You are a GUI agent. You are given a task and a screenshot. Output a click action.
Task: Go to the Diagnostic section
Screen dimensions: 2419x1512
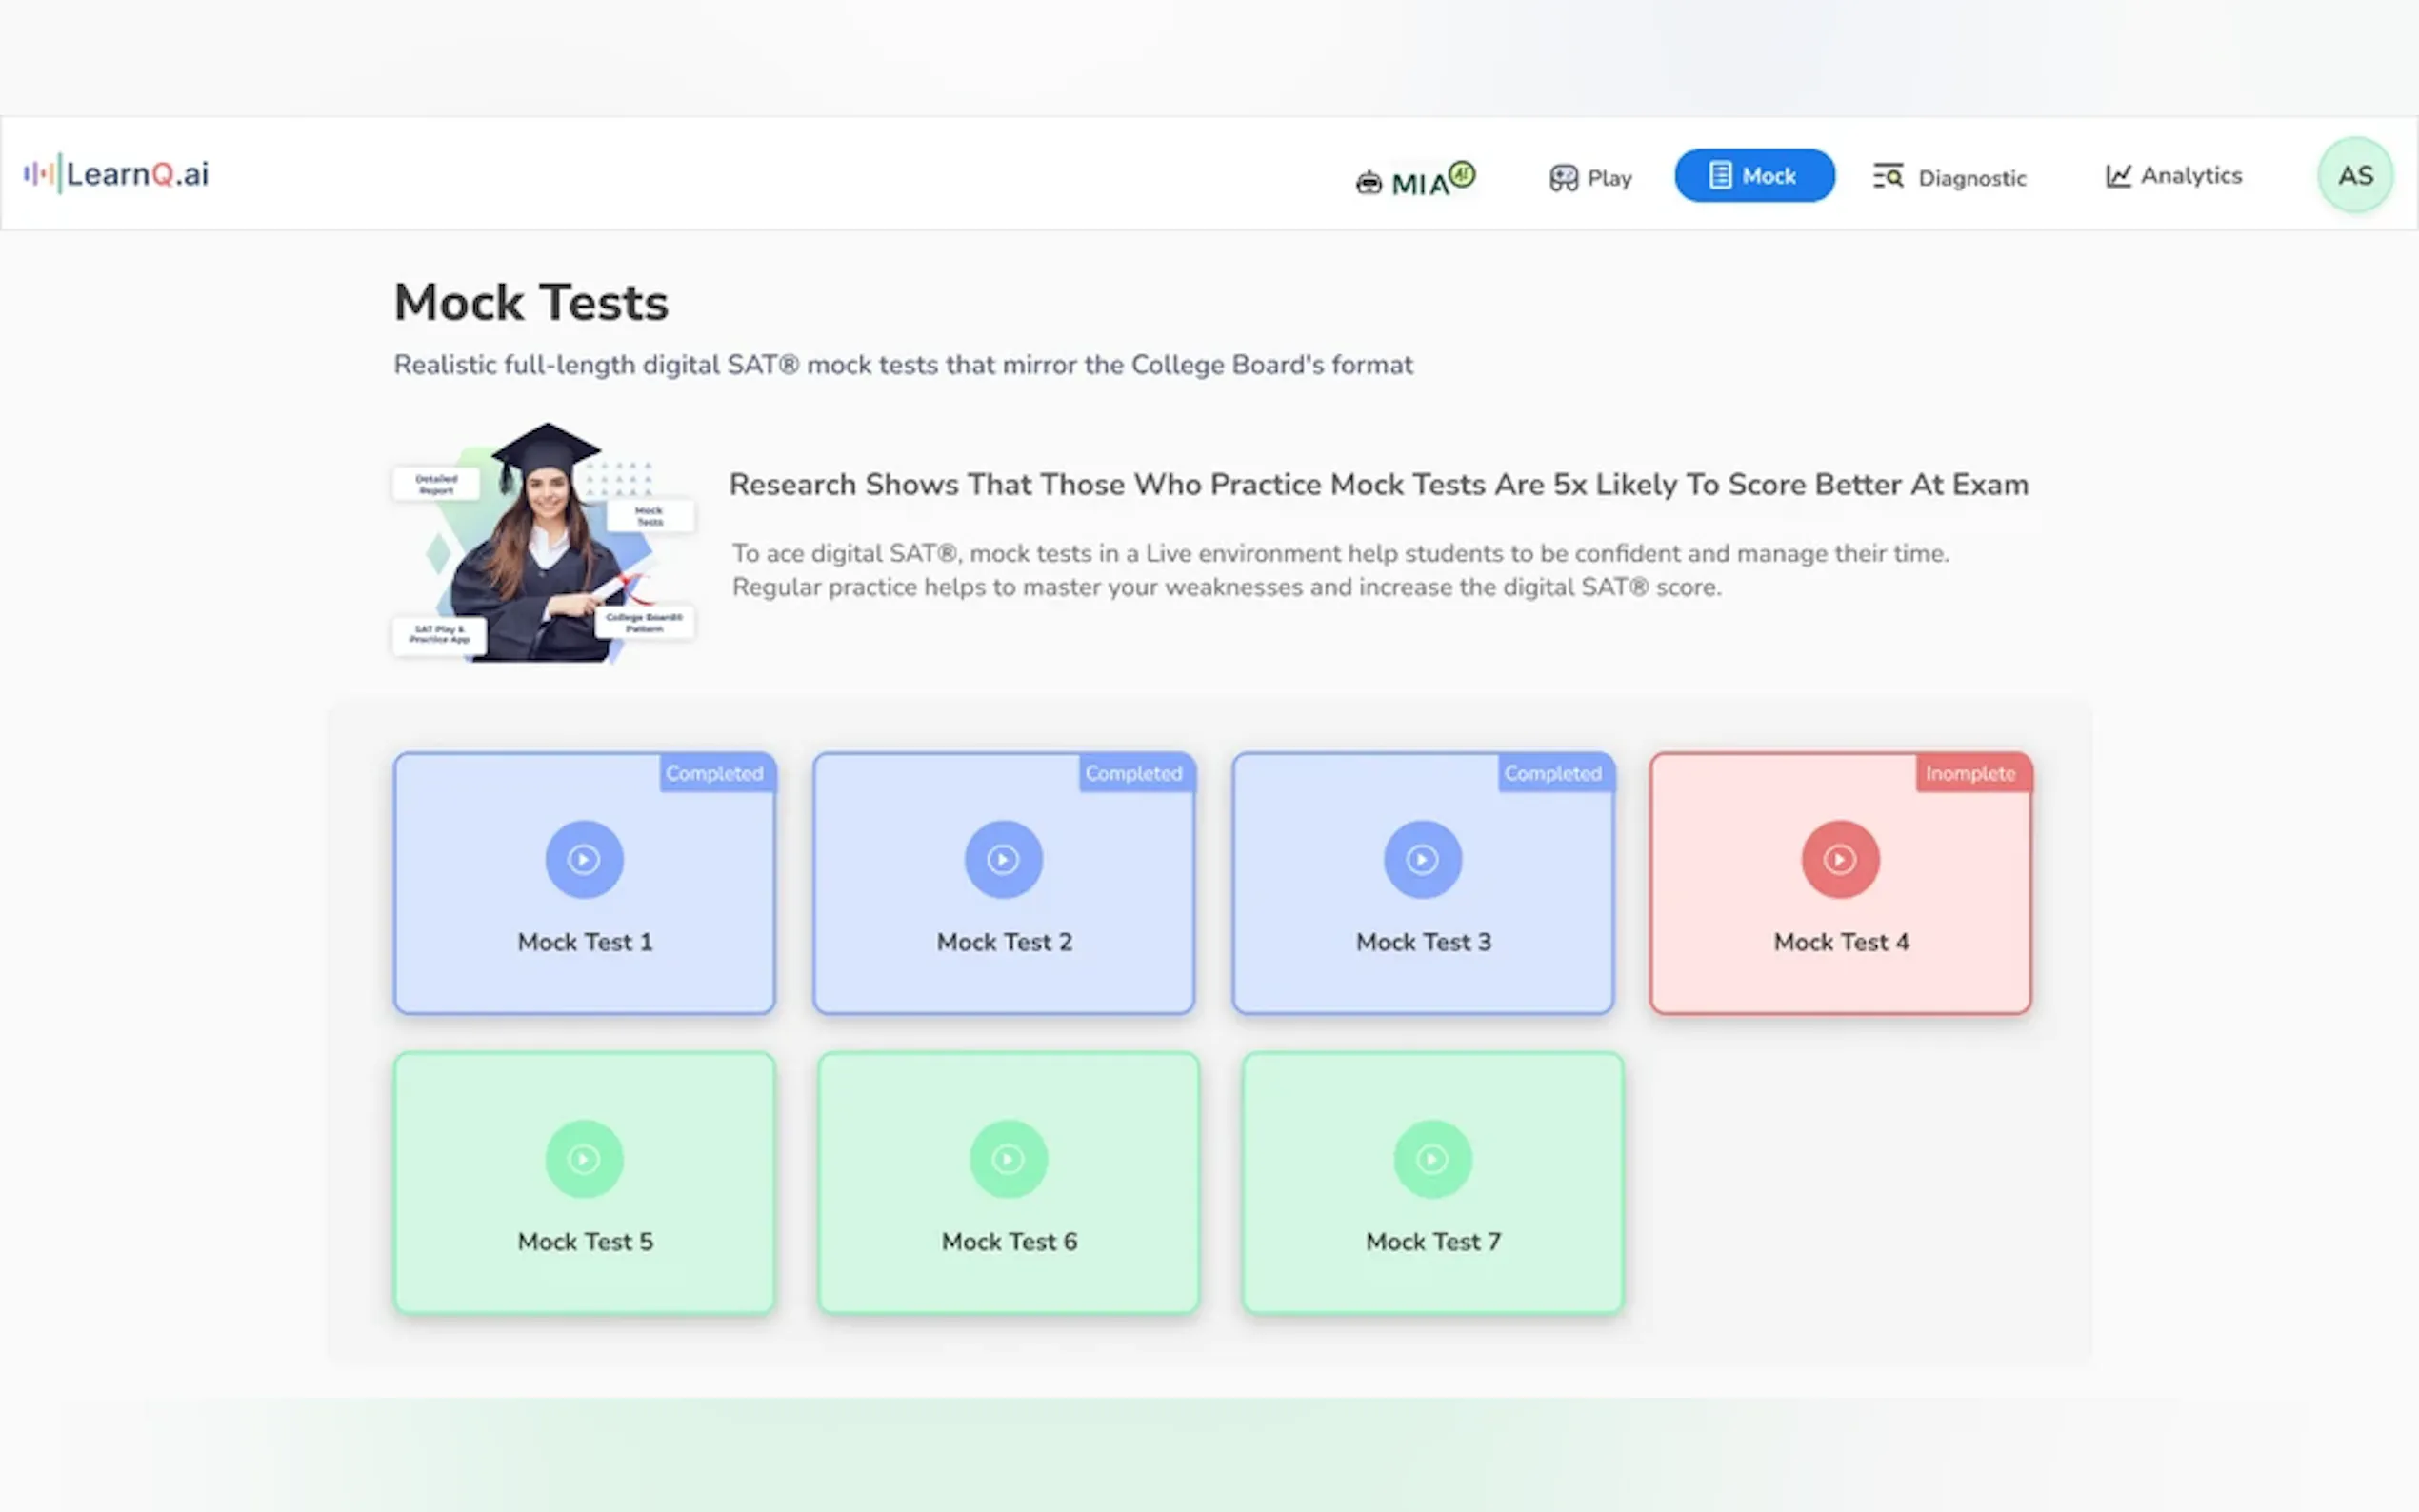[1950, 178]
